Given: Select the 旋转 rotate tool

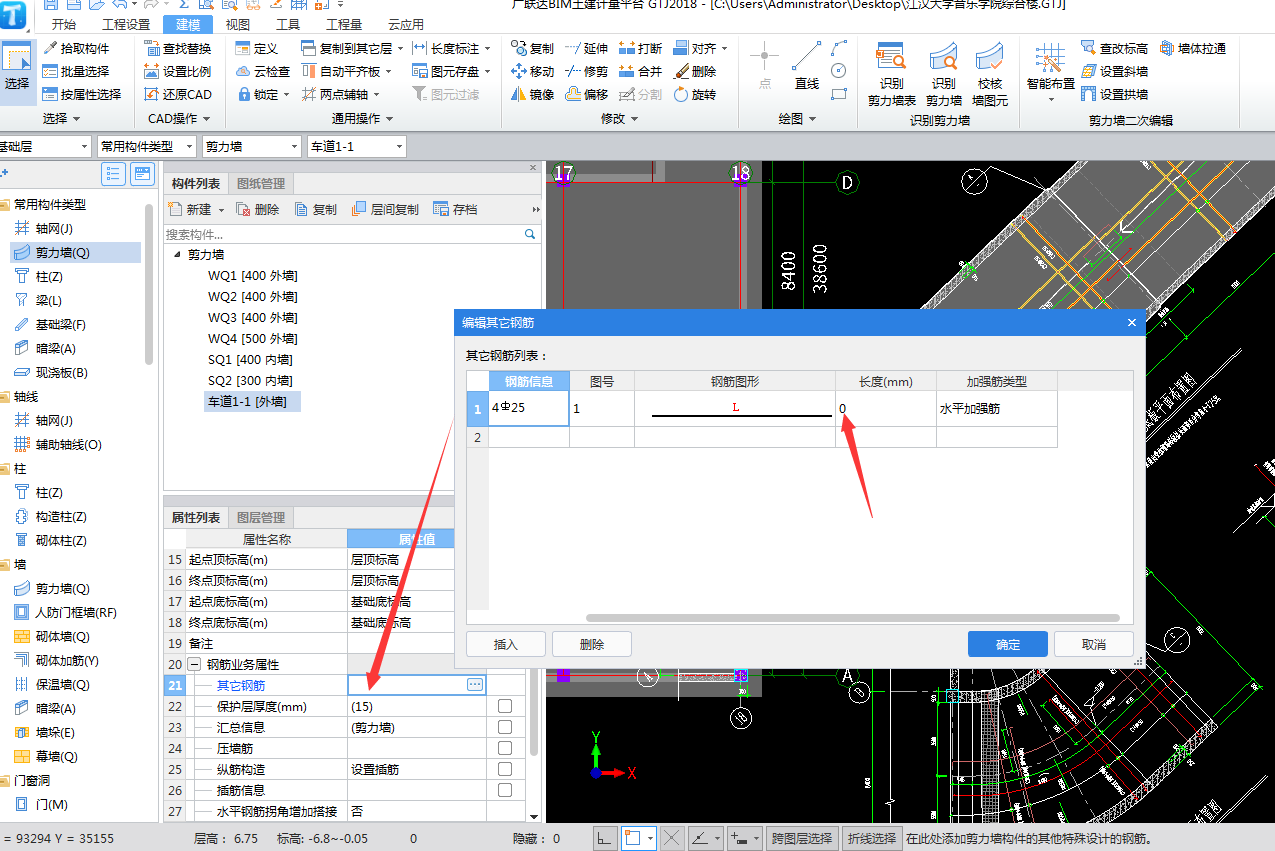Looking at the screenshot, I should pyautogui.click(x=694, y=94).
